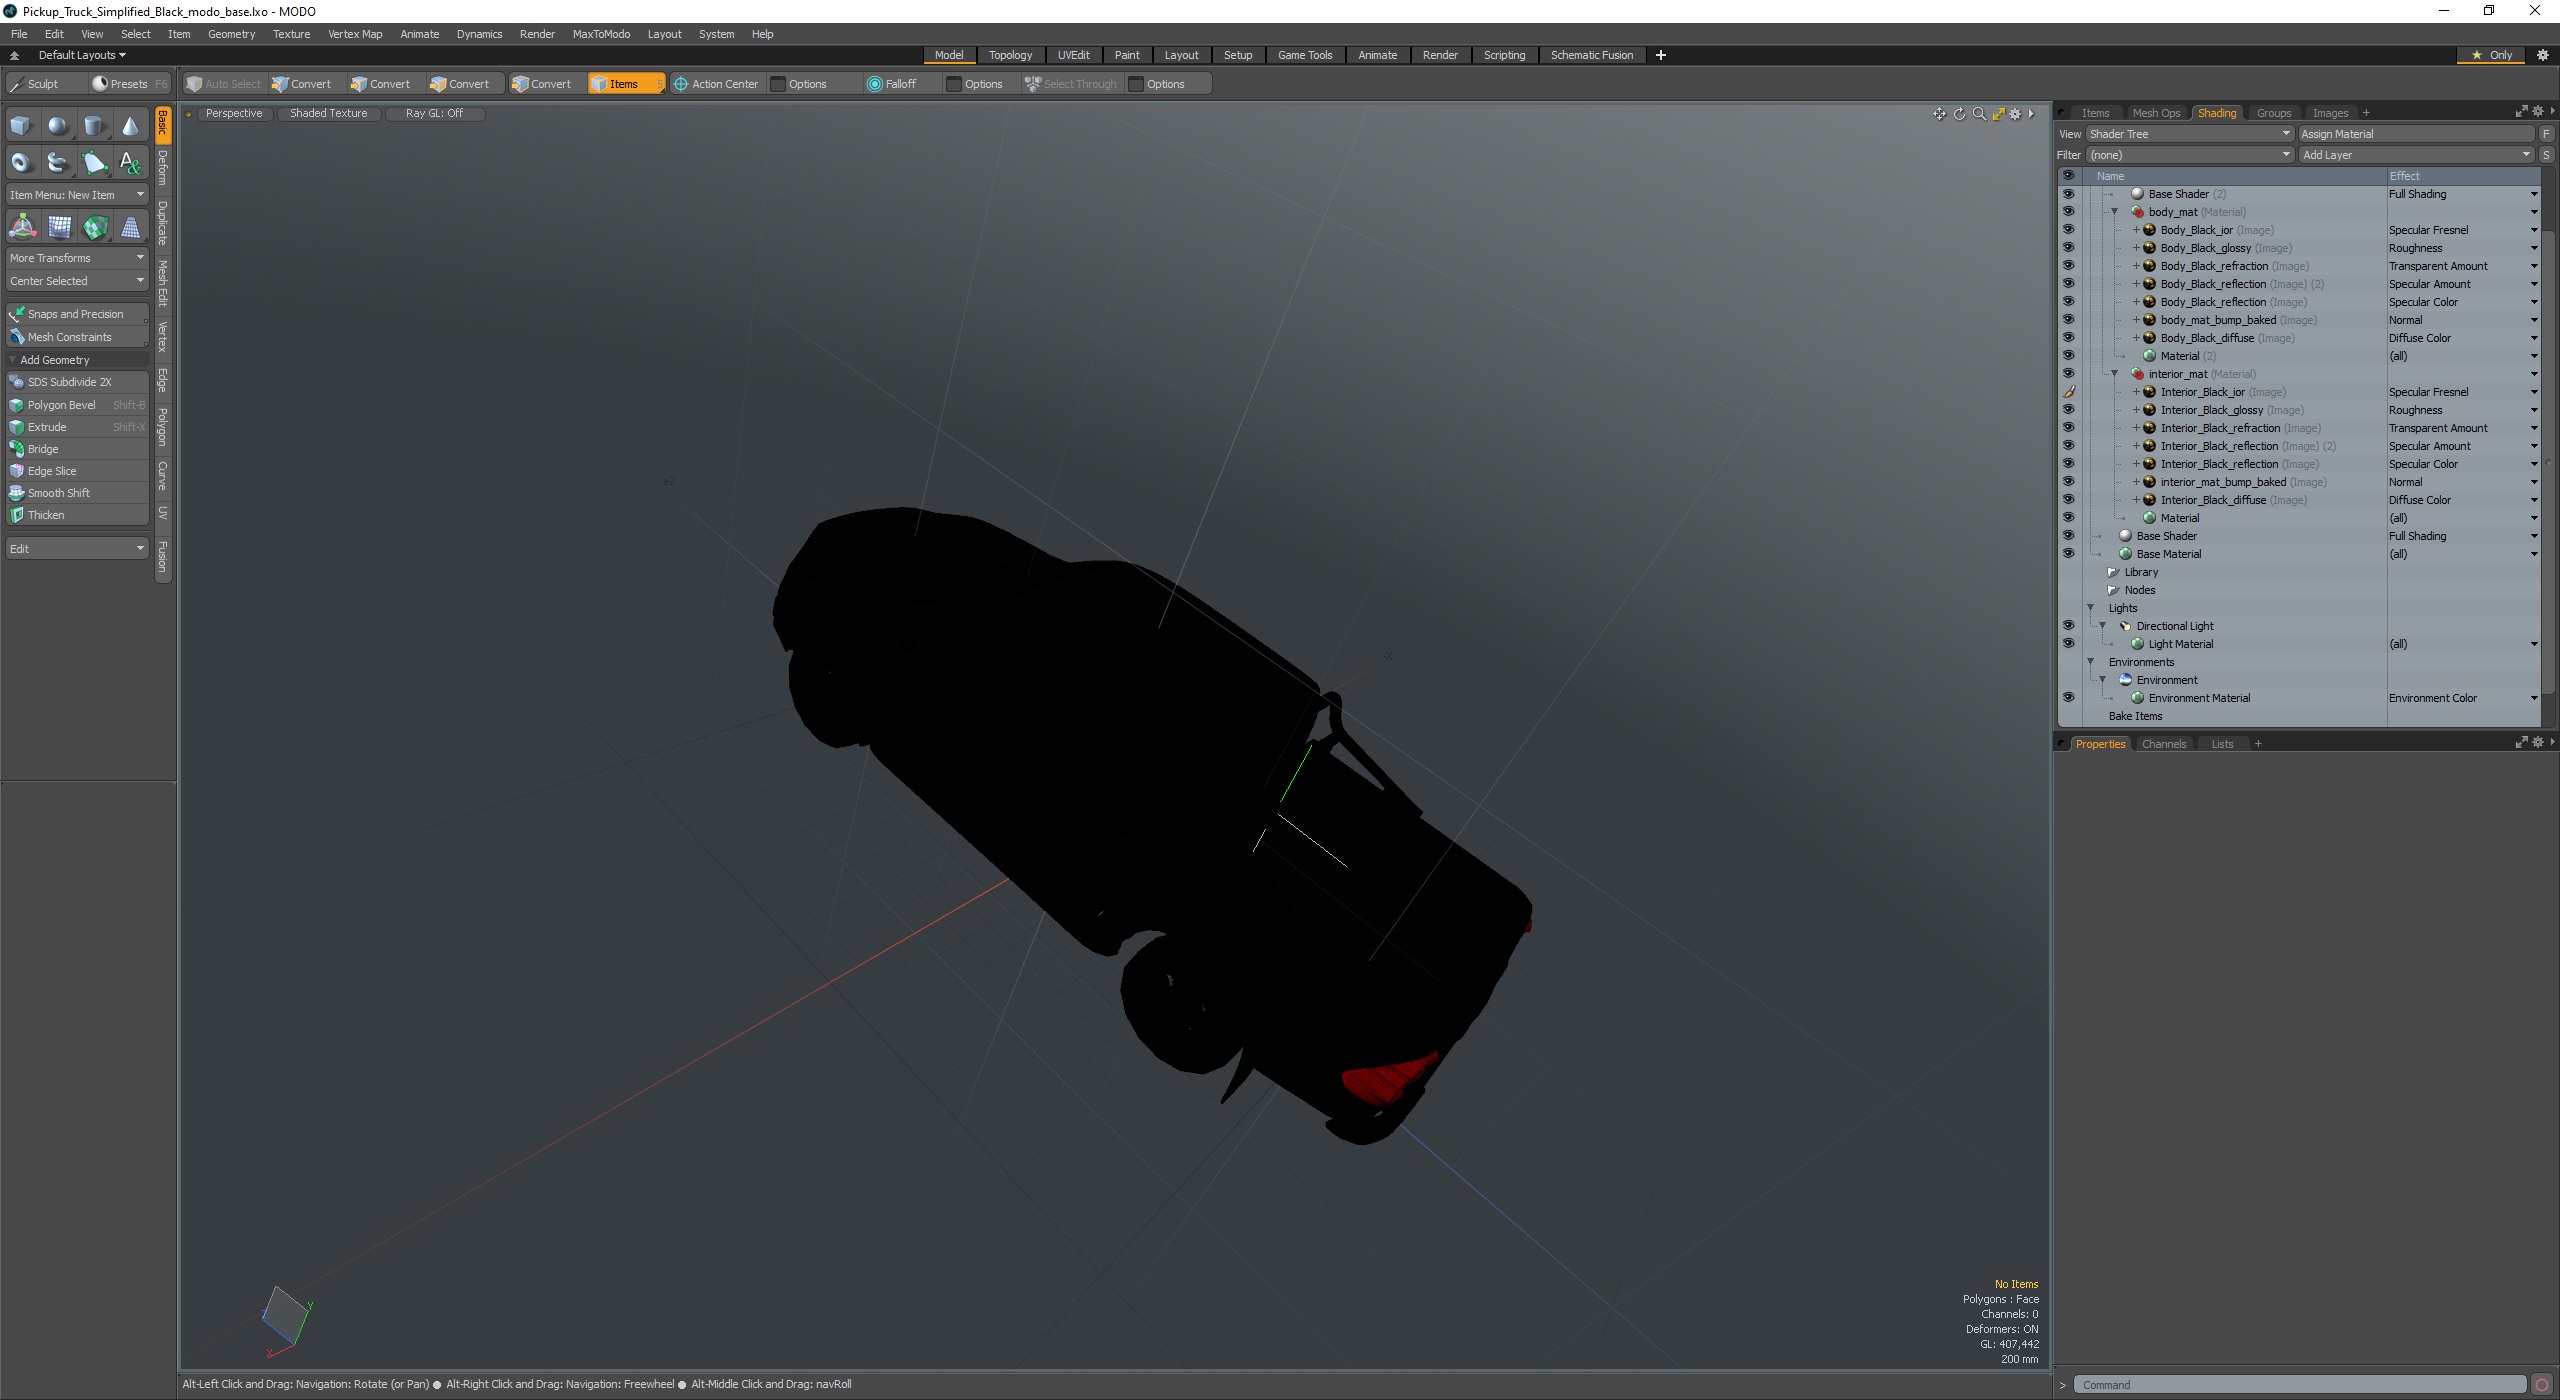Activate the Text tool icon

point(130,163)
